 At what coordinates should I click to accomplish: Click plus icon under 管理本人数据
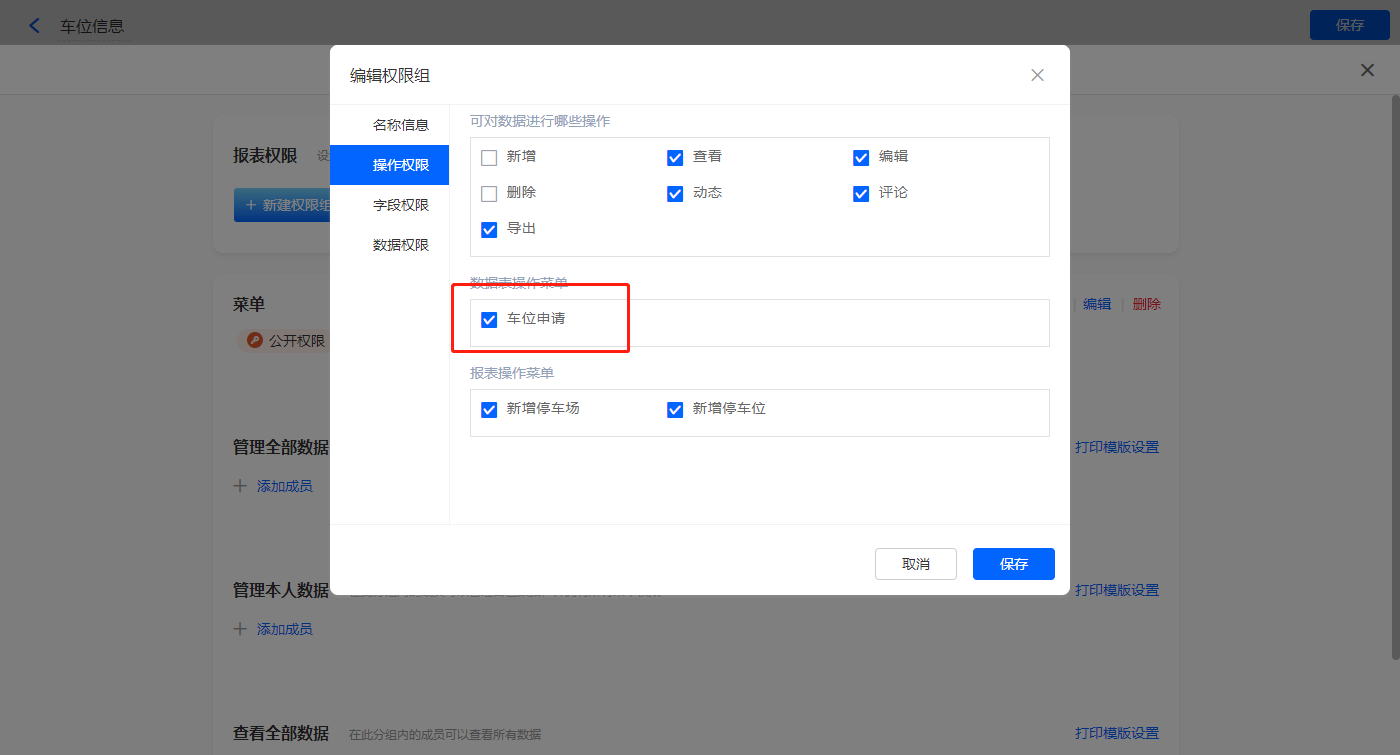point(240,629)
